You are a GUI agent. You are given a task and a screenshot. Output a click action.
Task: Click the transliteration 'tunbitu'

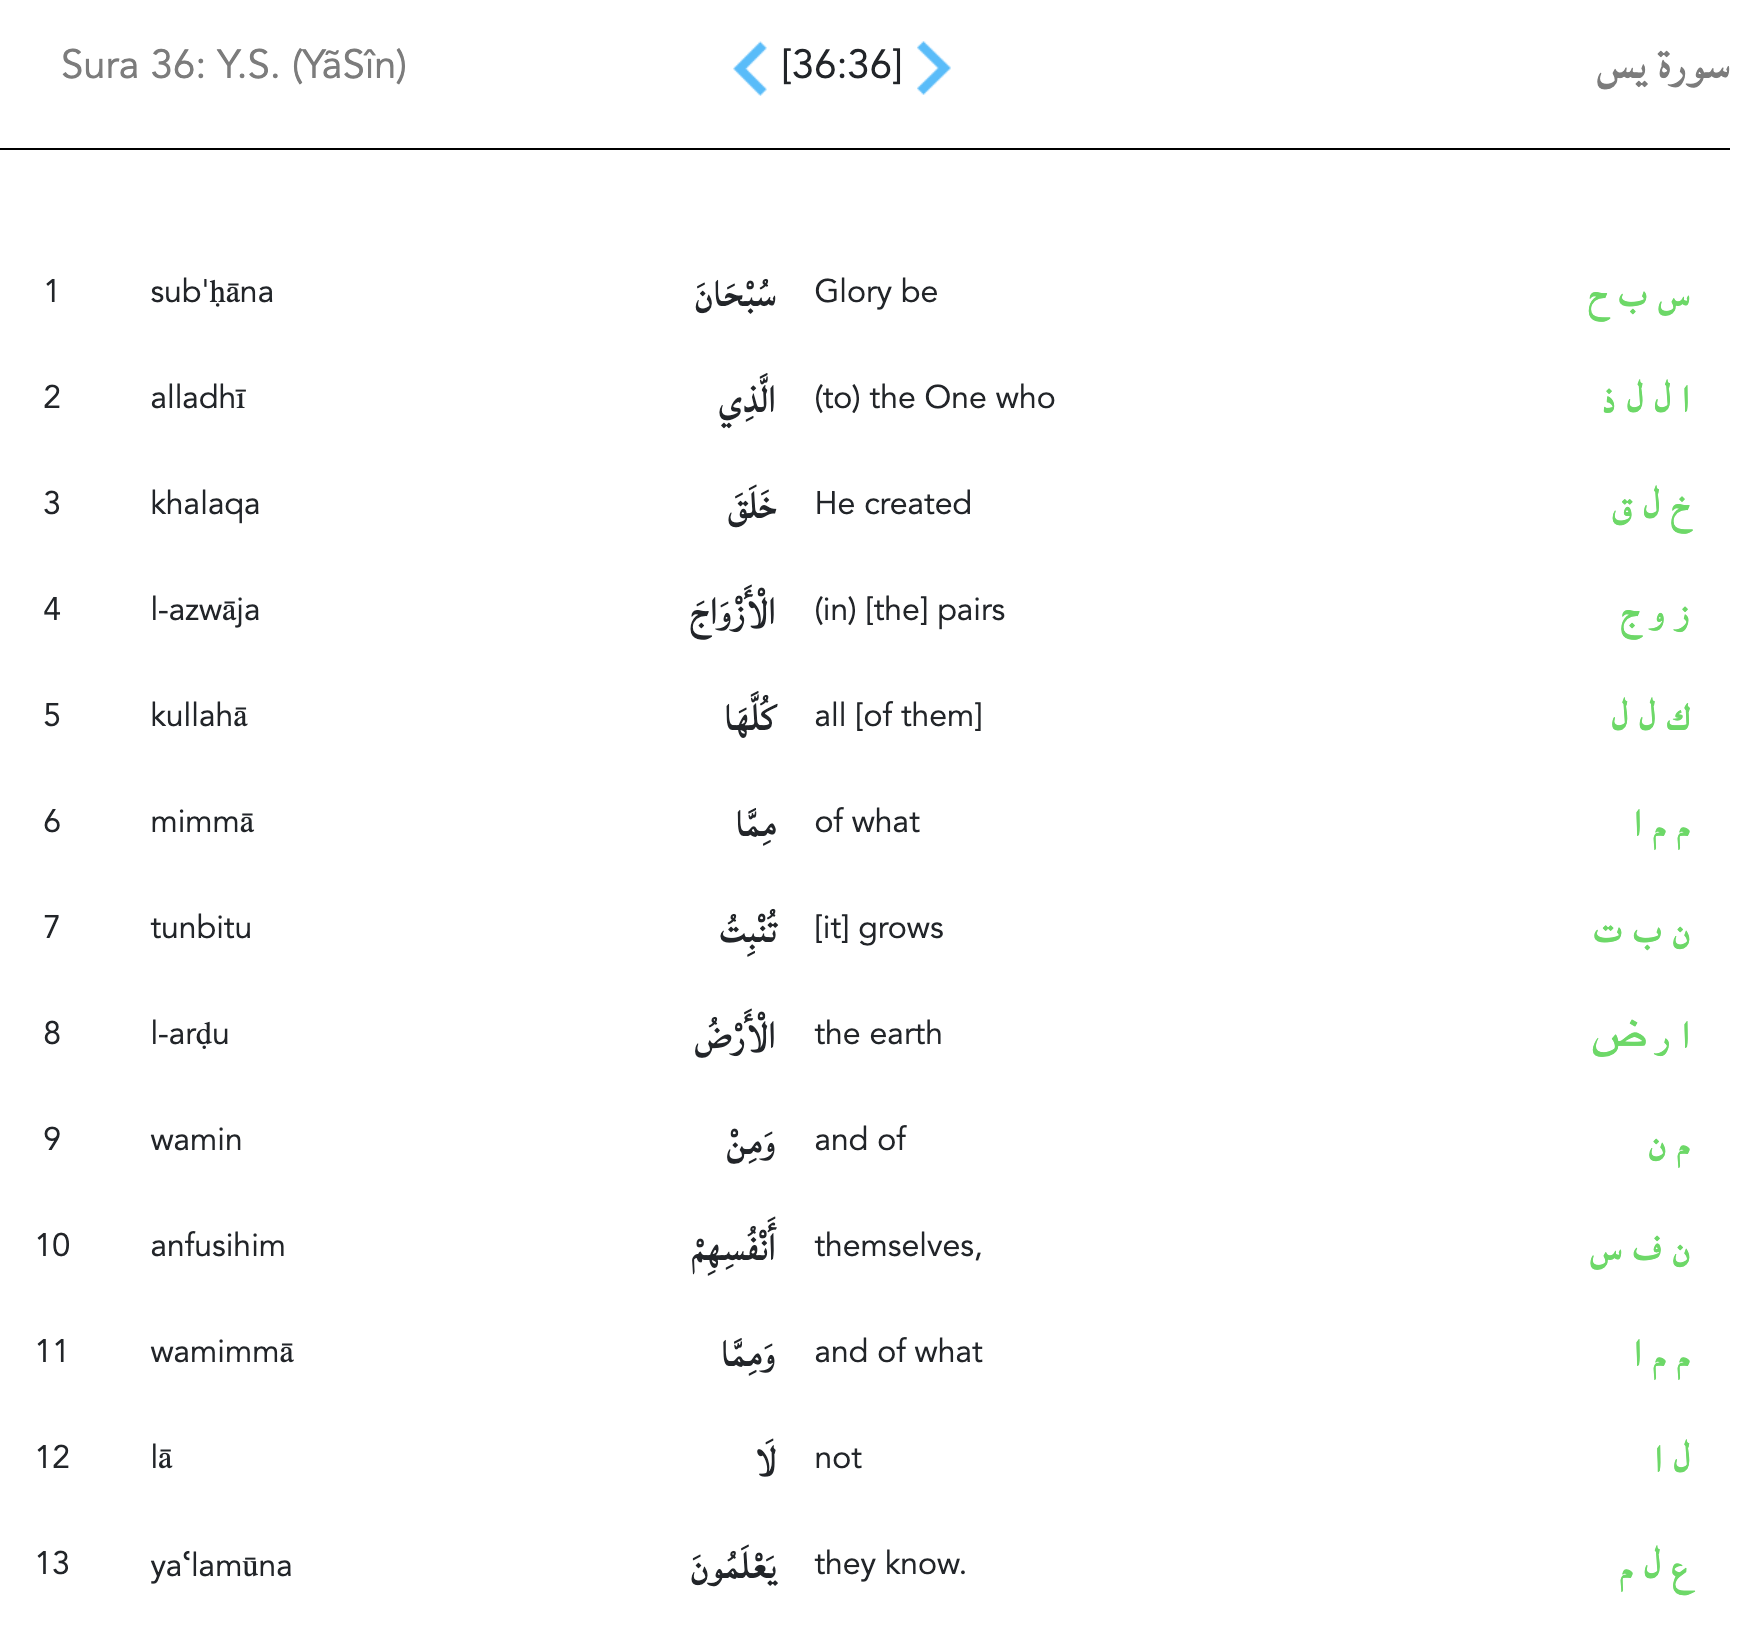pos(201,928)
